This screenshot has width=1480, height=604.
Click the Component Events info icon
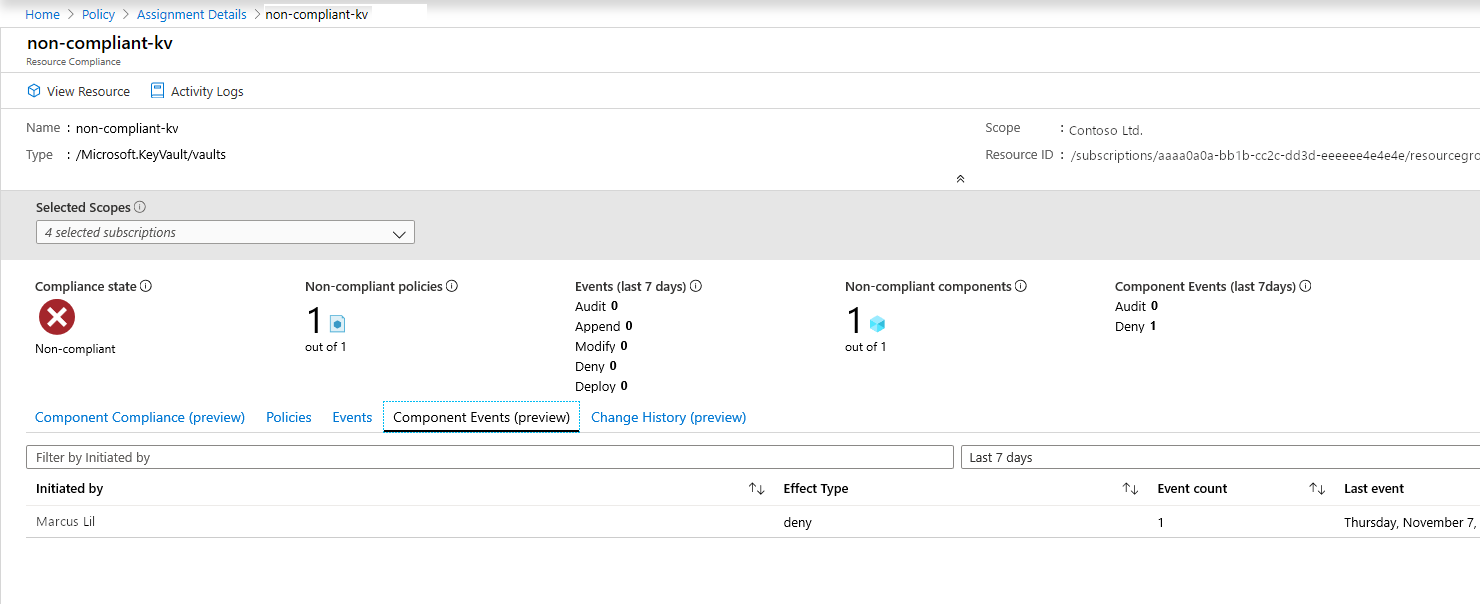pos(1305,286)
